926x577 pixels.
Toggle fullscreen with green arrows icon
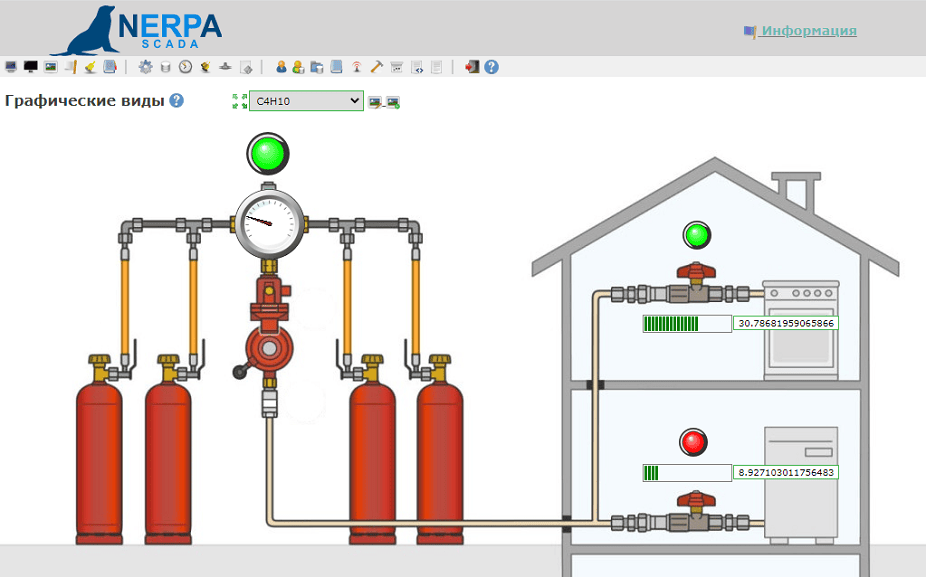point(239,101)
